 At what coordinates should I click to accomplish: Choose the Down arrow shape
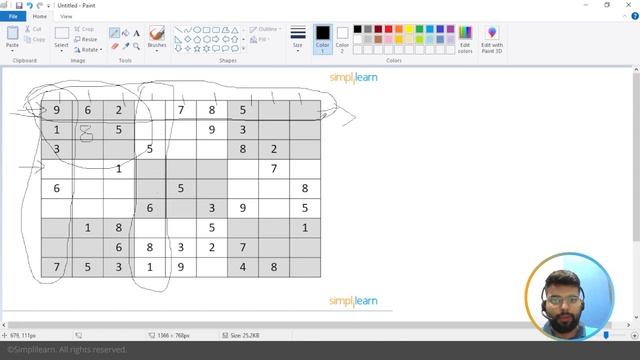(x=178, y=49)
